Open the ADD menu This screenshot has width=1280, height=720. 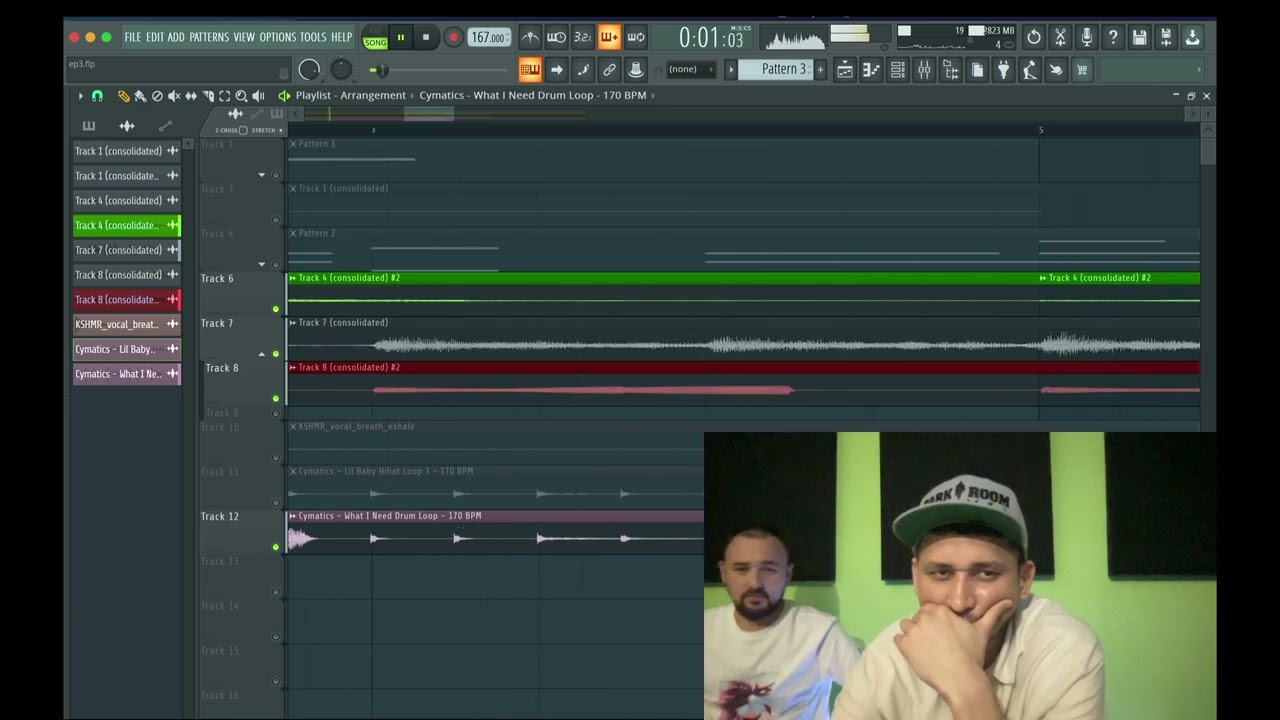pos(176,37)
